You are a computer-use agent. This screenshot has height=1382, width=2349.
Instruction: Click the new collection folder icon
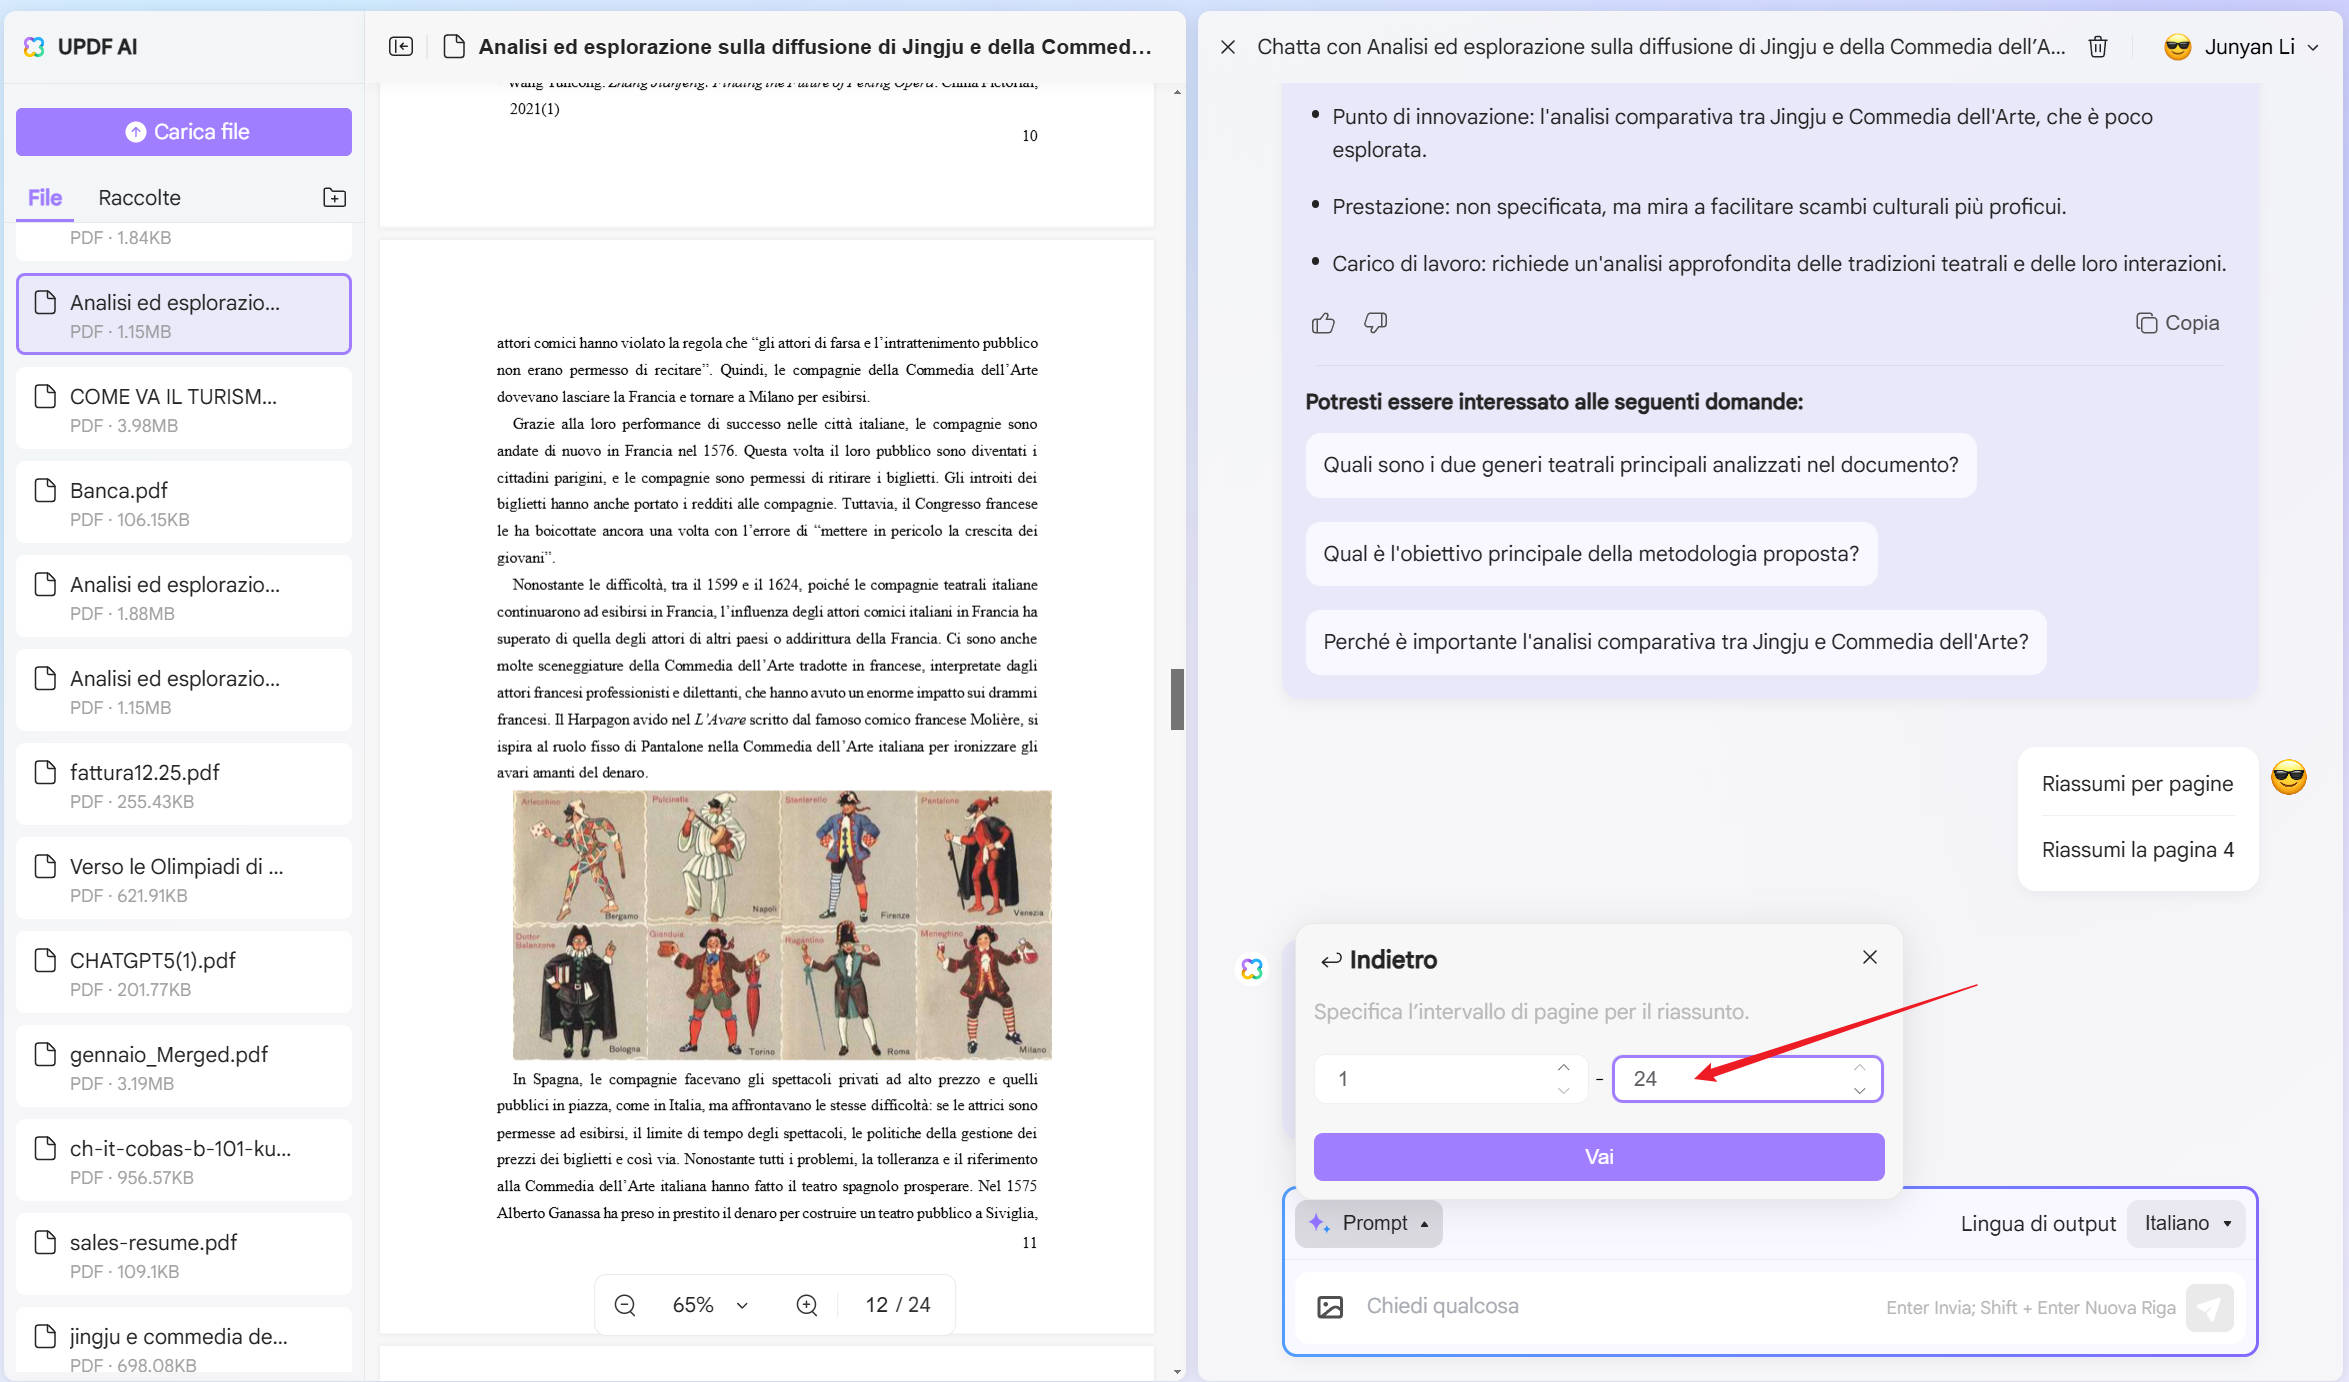point(334,197)
